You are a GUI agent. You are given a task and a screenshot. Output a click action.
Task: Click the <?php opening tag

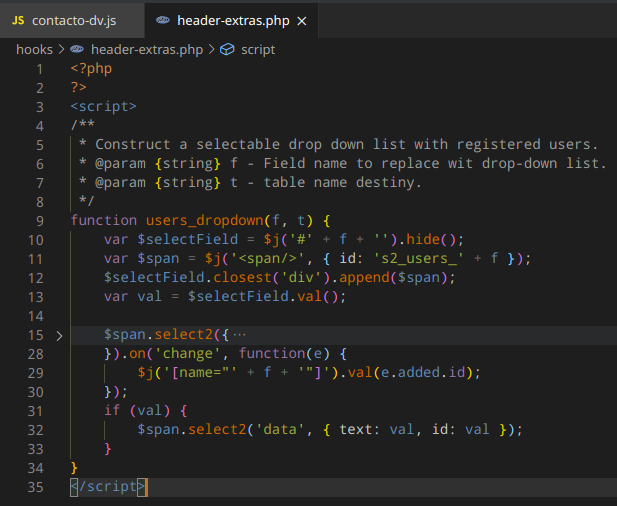[x=91, y=68]
